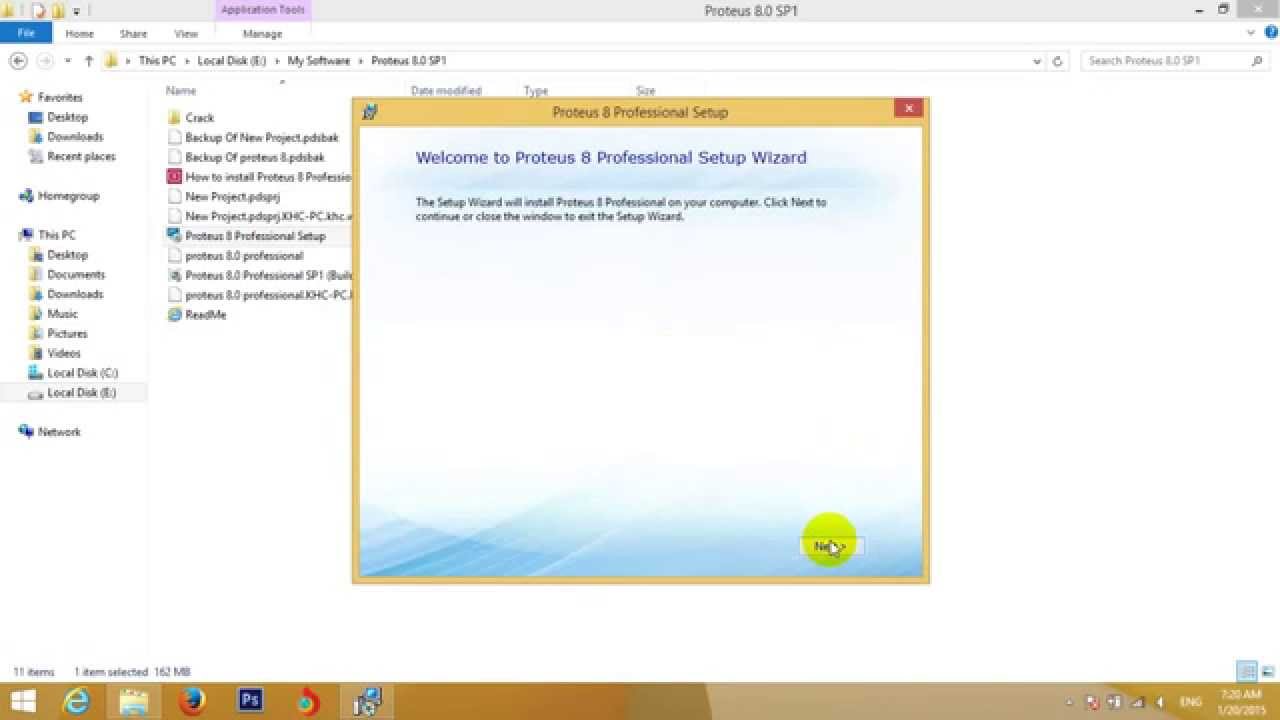1280x720 pixels.
Task: Select Local Disk (C:) in navigation pane
Action: tap(82, 373)
